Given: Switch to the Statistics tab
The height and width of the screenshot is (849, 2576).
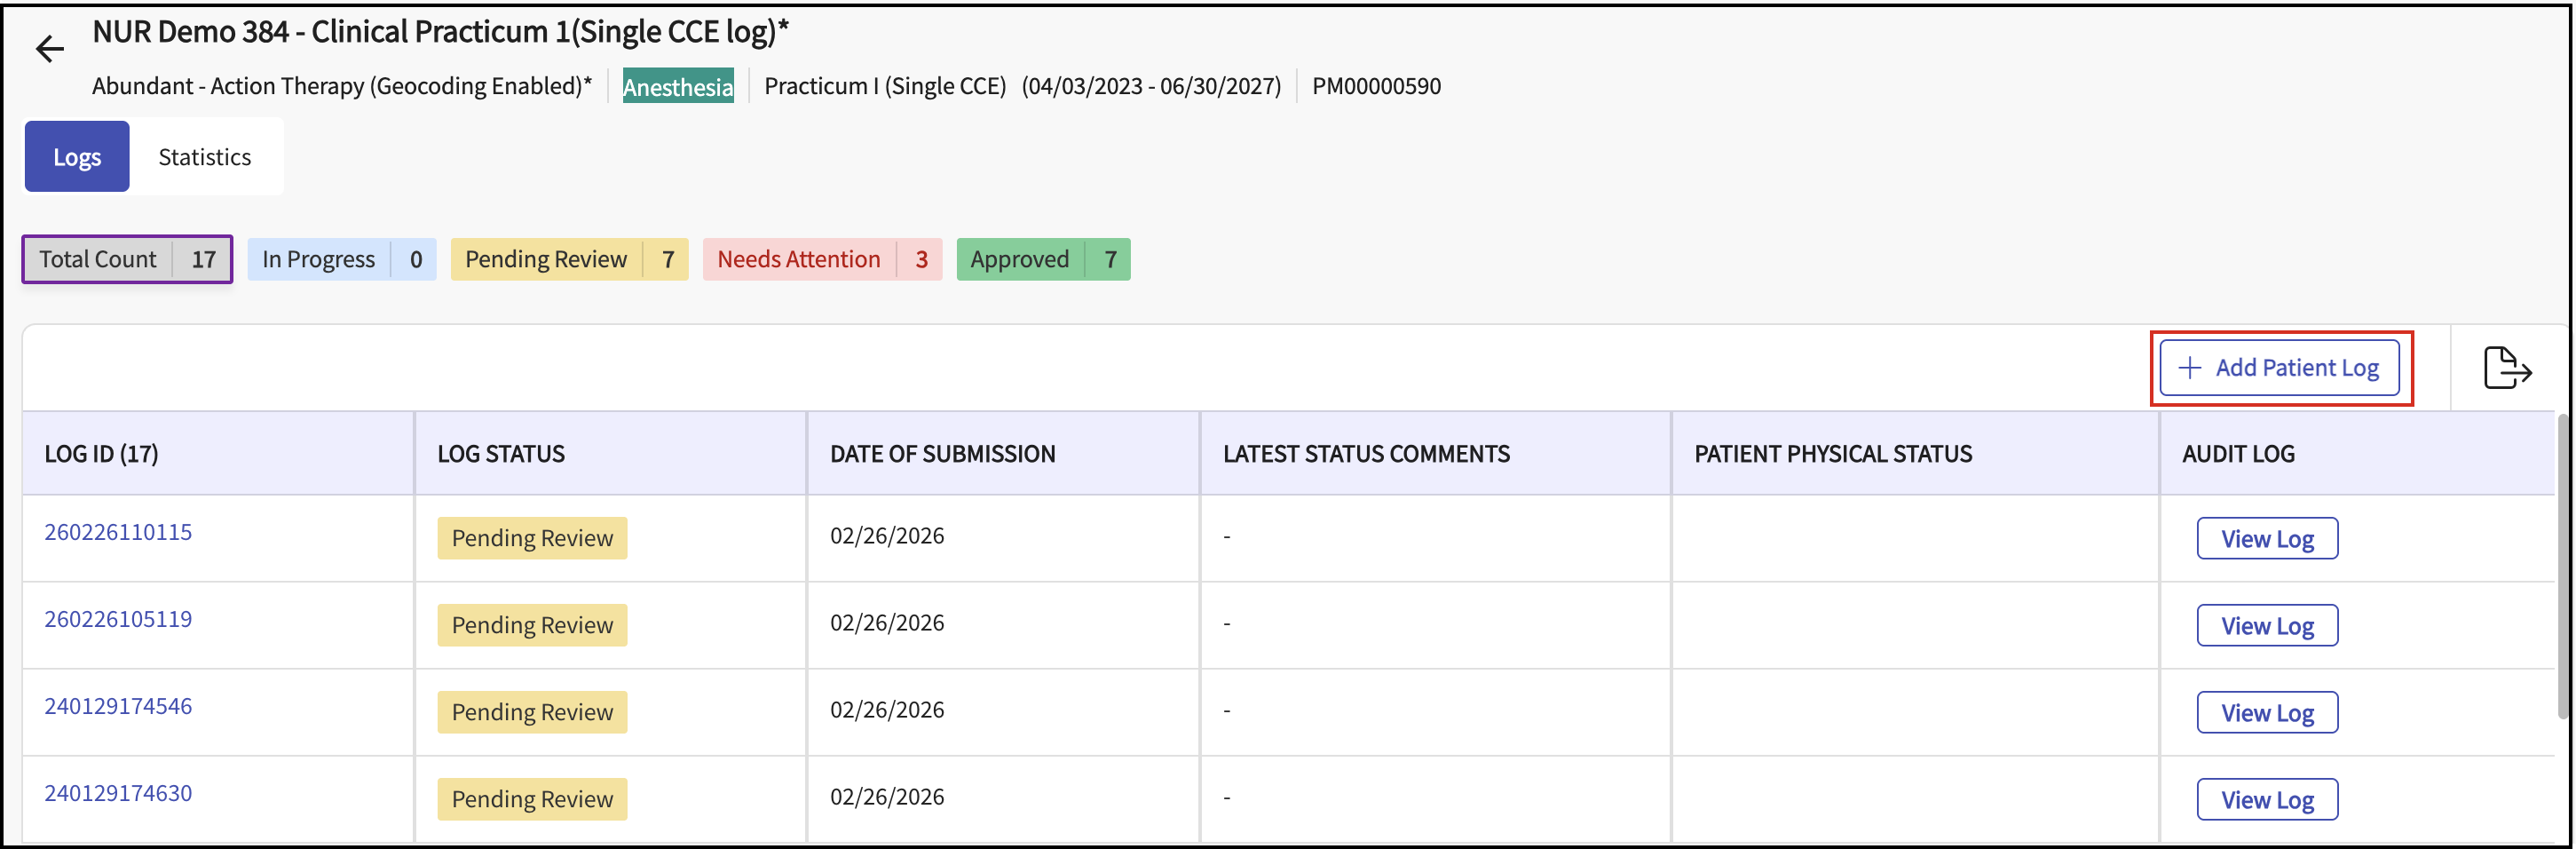Looking at the screenshot, I should [x=205, y=157].
